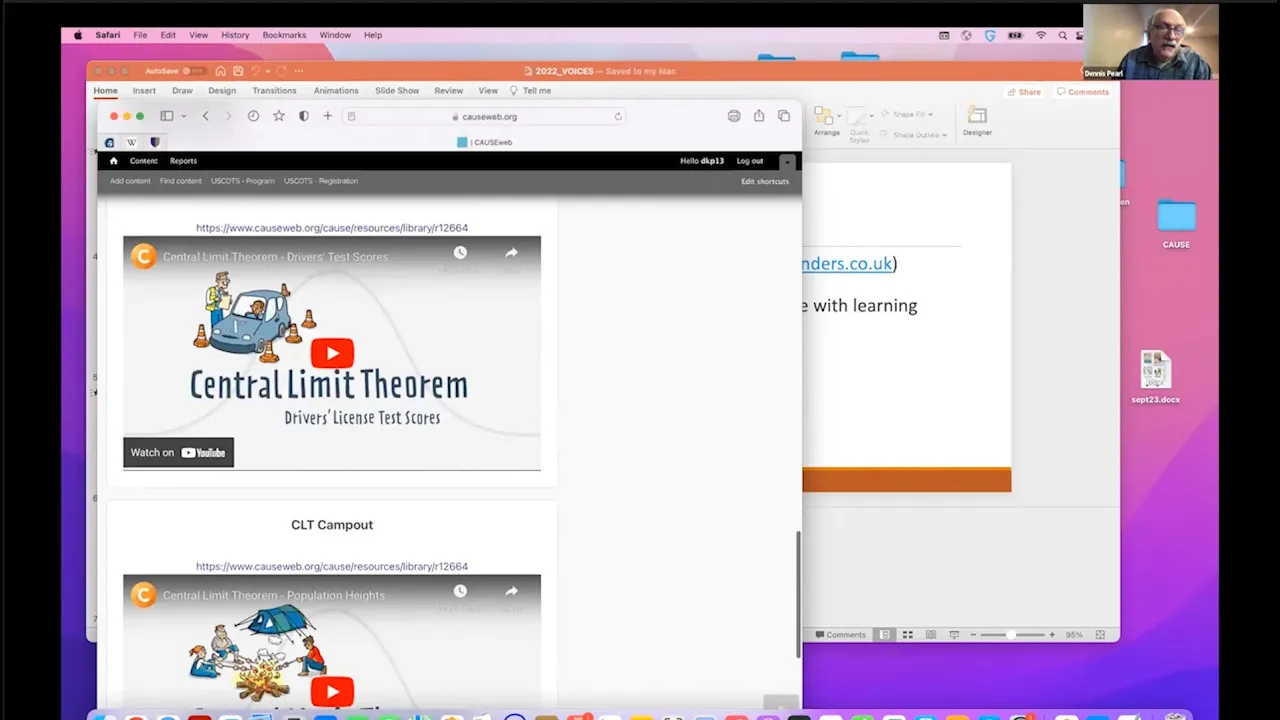Go back in Safari

(206, 116)
